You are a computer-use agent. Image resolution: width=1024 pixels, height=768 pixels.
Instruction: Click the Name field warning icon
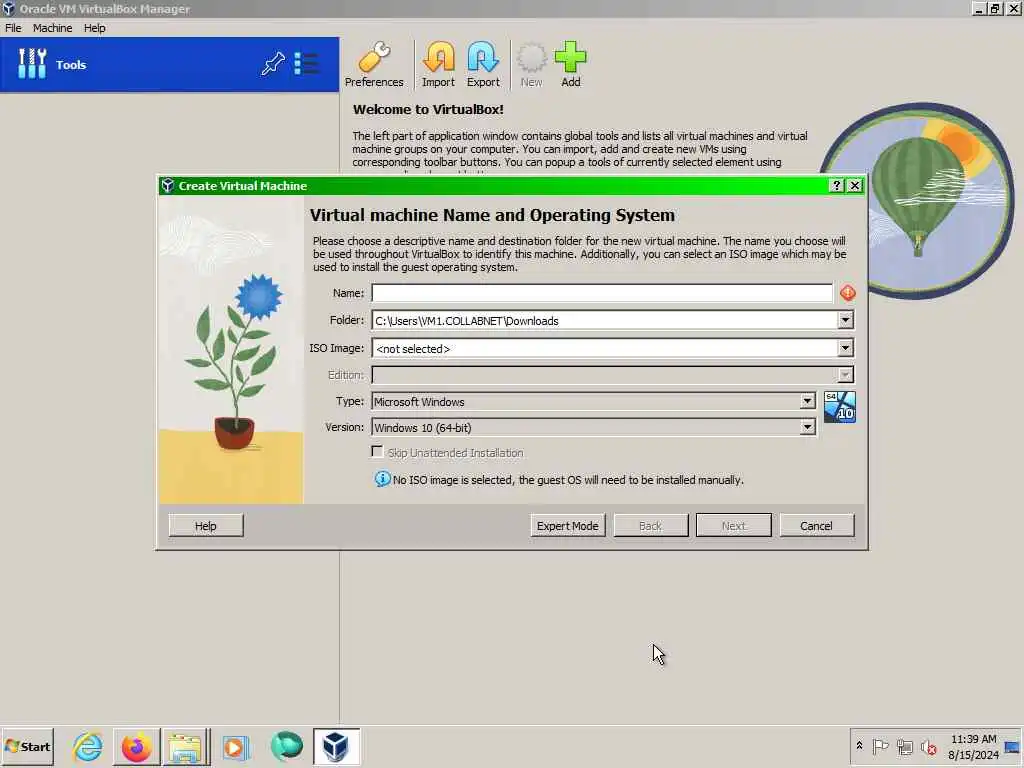[848, 293]
